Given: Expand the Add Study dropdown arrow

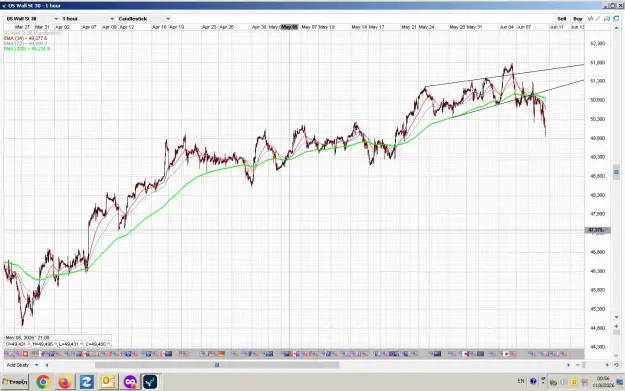Looking at the screenshot, I should pos(37,365).
